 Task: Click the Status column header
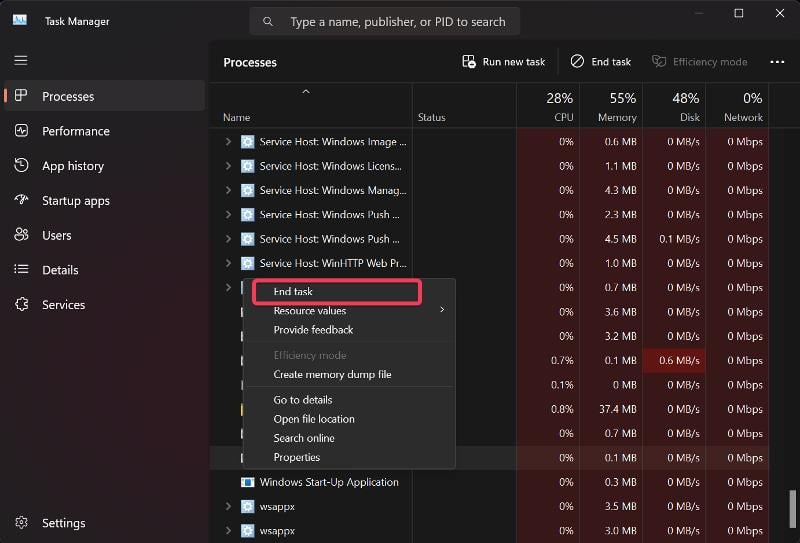click(x=464, y=106)
